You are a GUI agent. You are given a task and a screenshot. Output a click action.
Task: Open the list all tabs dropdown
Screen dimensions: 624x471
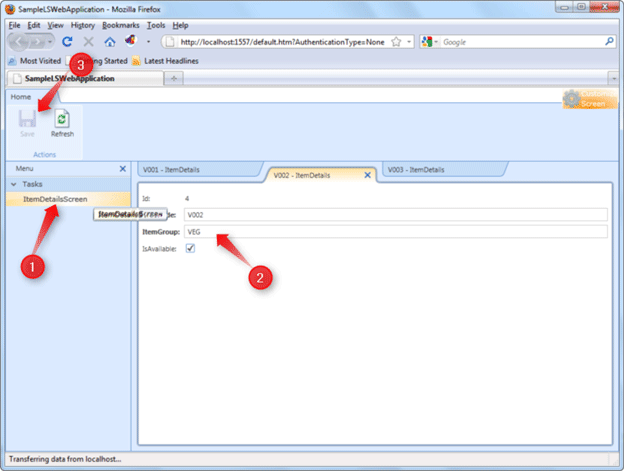tap(614, 78)
